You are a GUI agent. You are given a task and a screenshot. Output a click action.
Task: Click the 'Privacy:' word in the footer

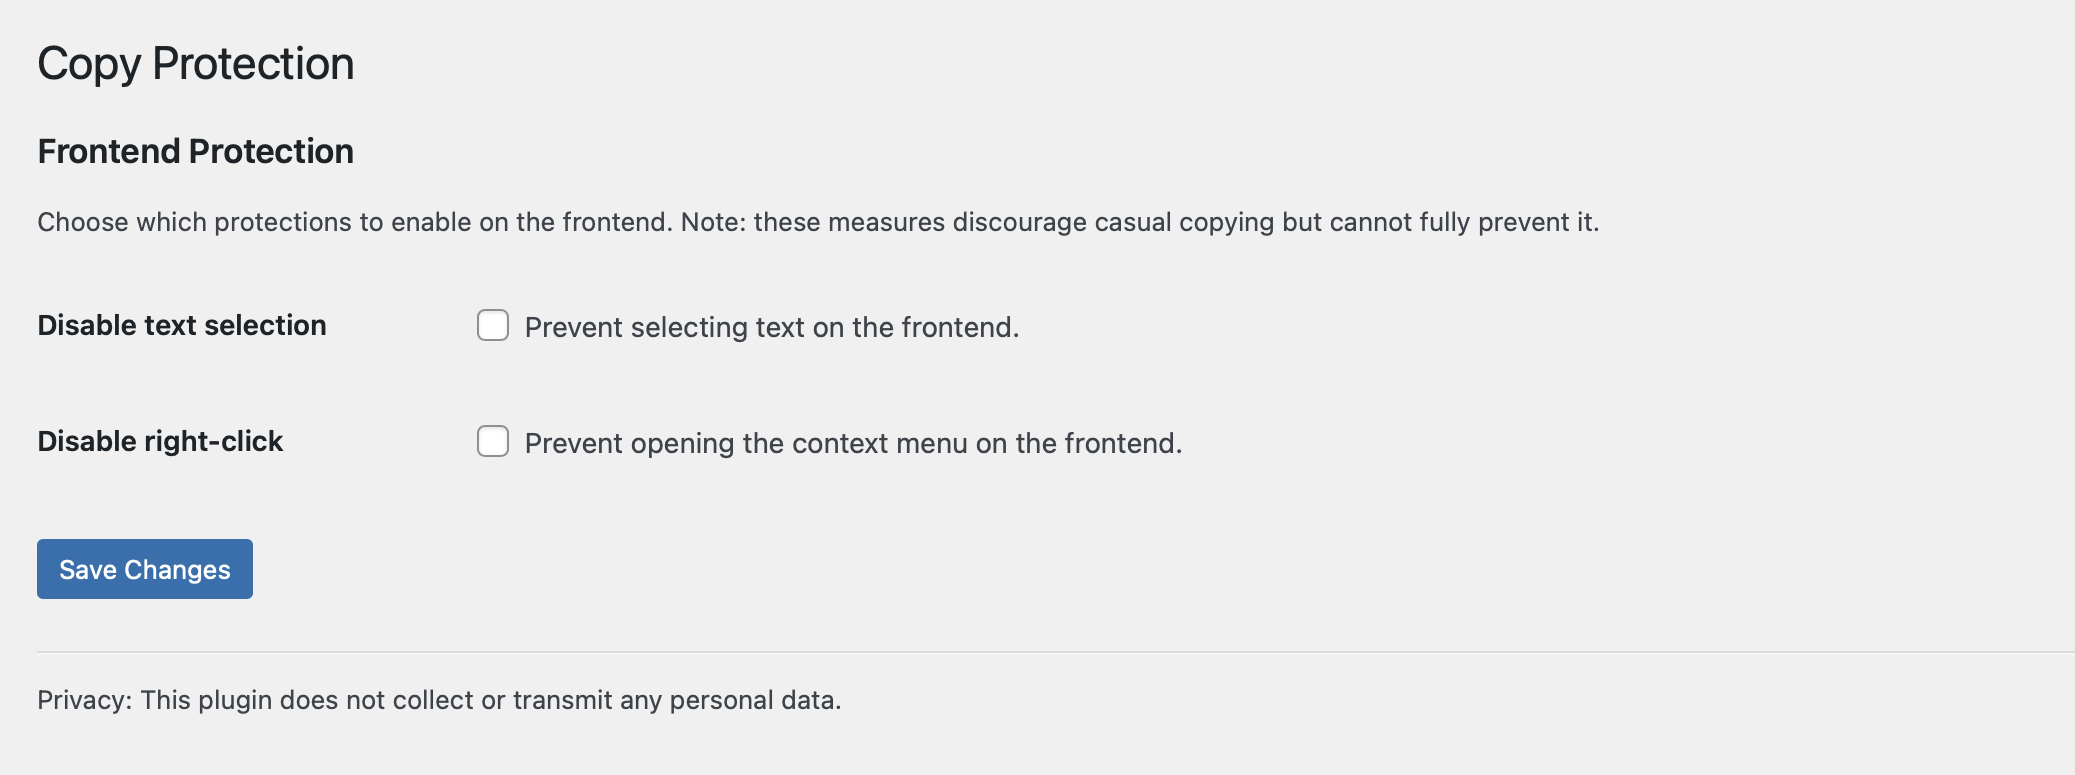point(84,700)
